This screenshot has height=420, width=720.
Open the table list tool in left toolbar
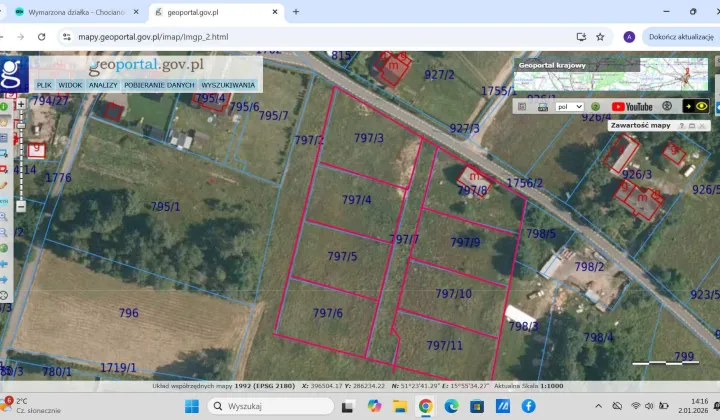[x=4, y=138]
